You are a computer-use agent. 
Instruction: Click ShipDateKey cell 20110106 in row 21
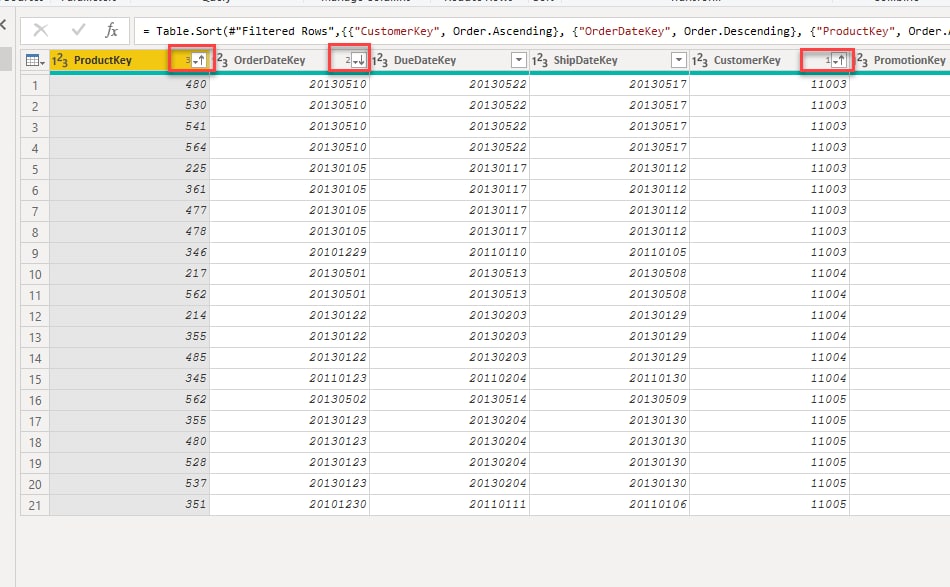click(610, 504)
